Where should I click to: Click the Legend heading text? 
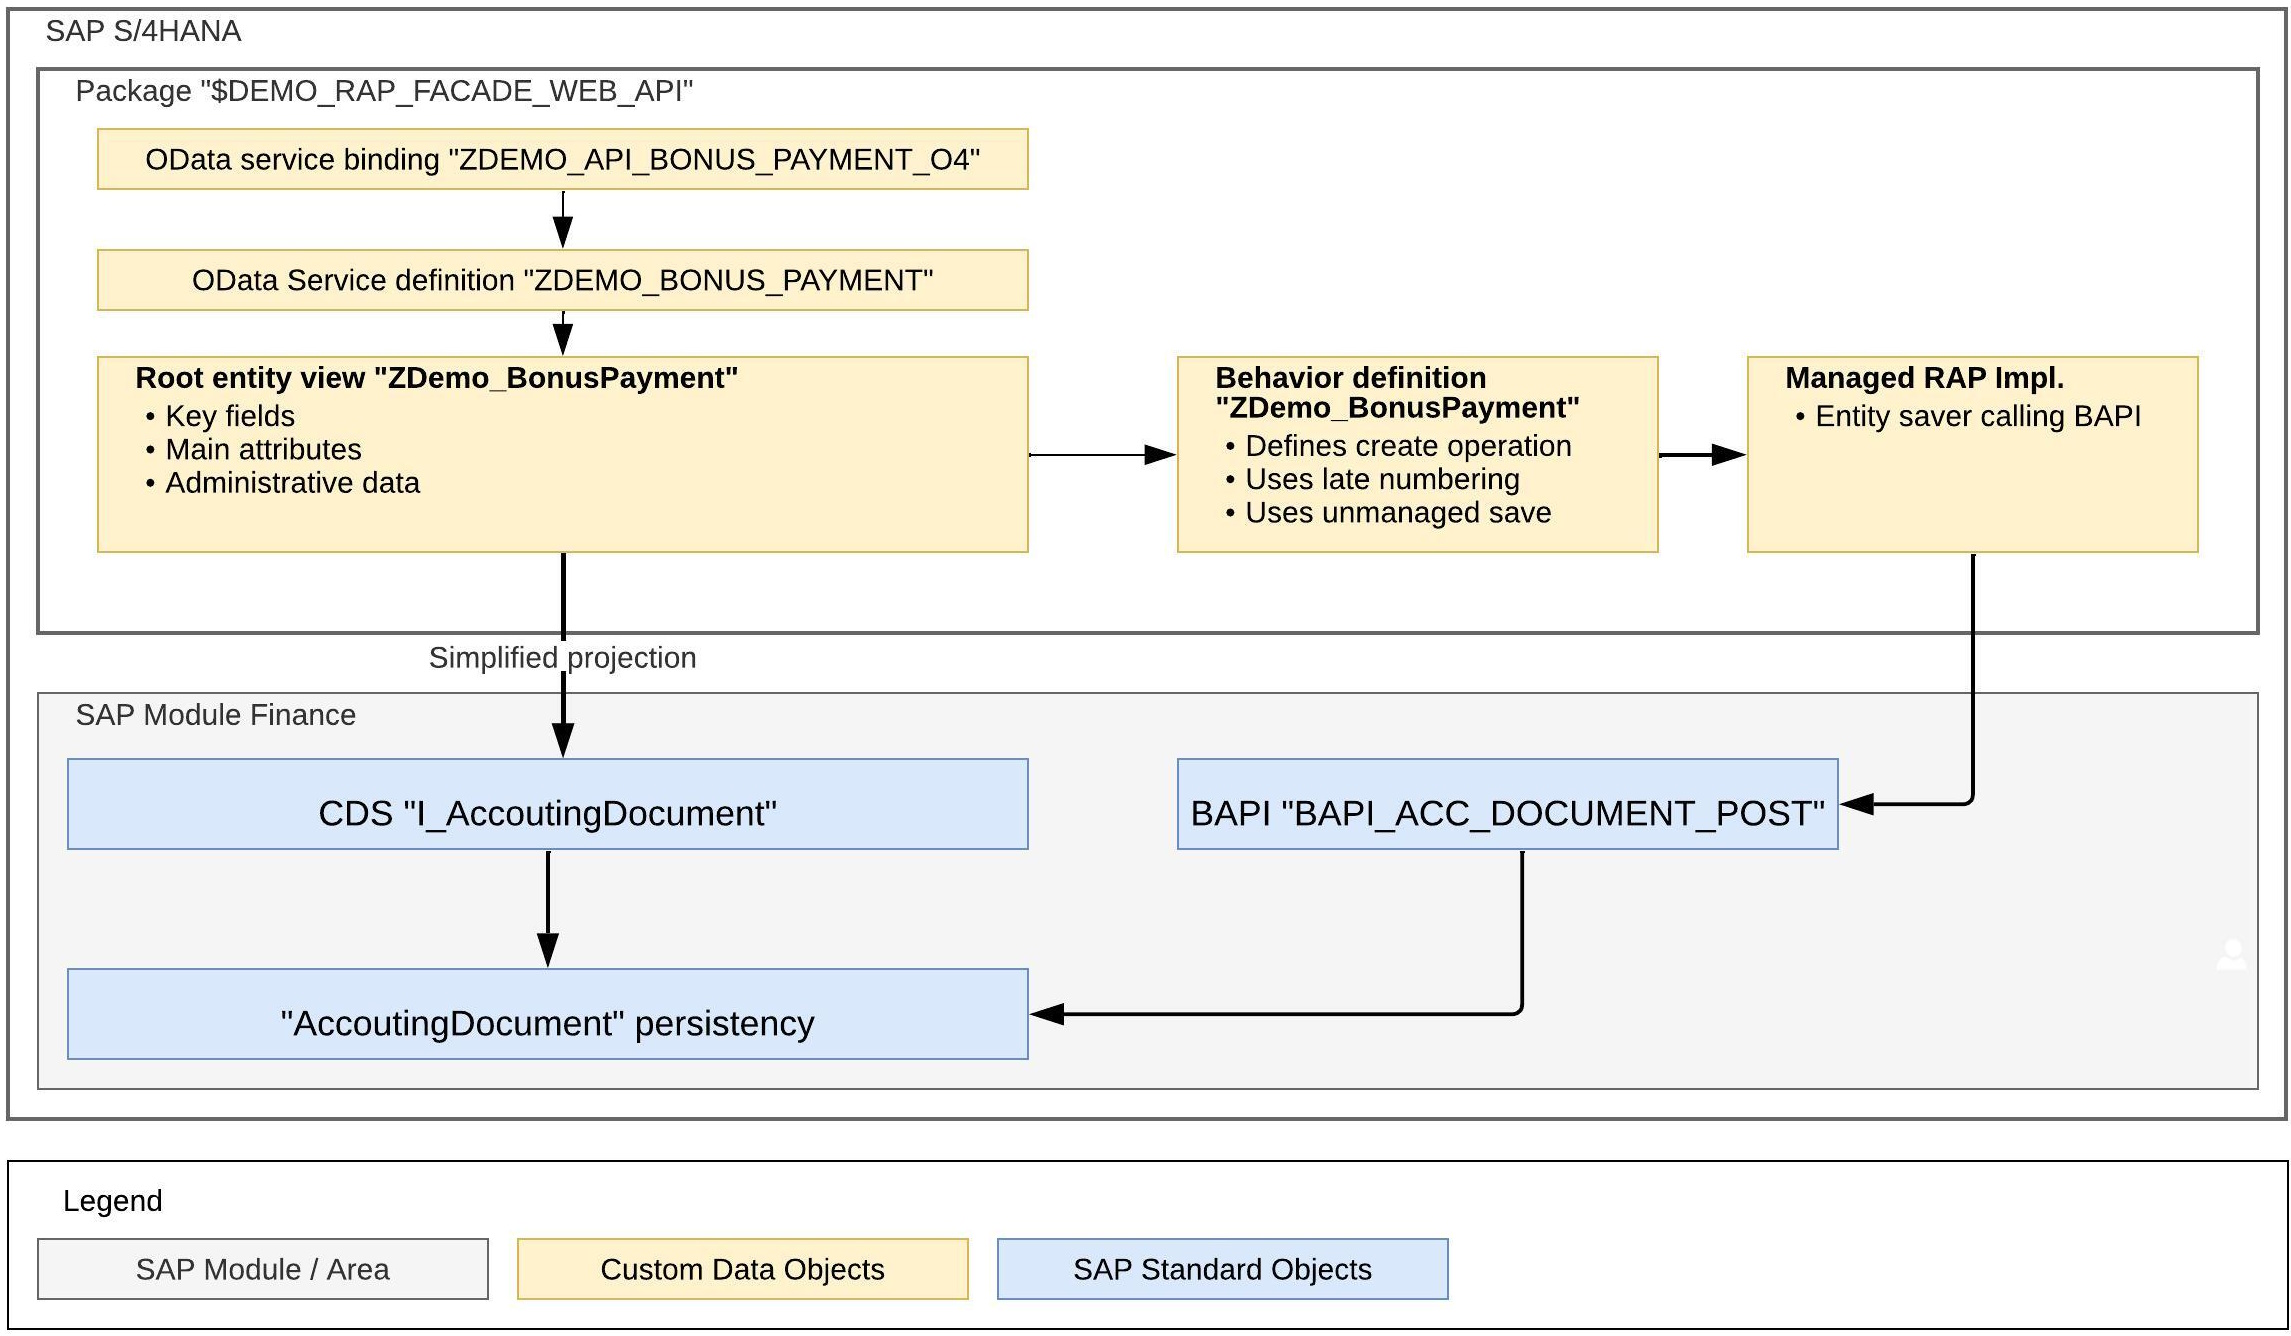pyautogui.click(x=112, y=1200)
